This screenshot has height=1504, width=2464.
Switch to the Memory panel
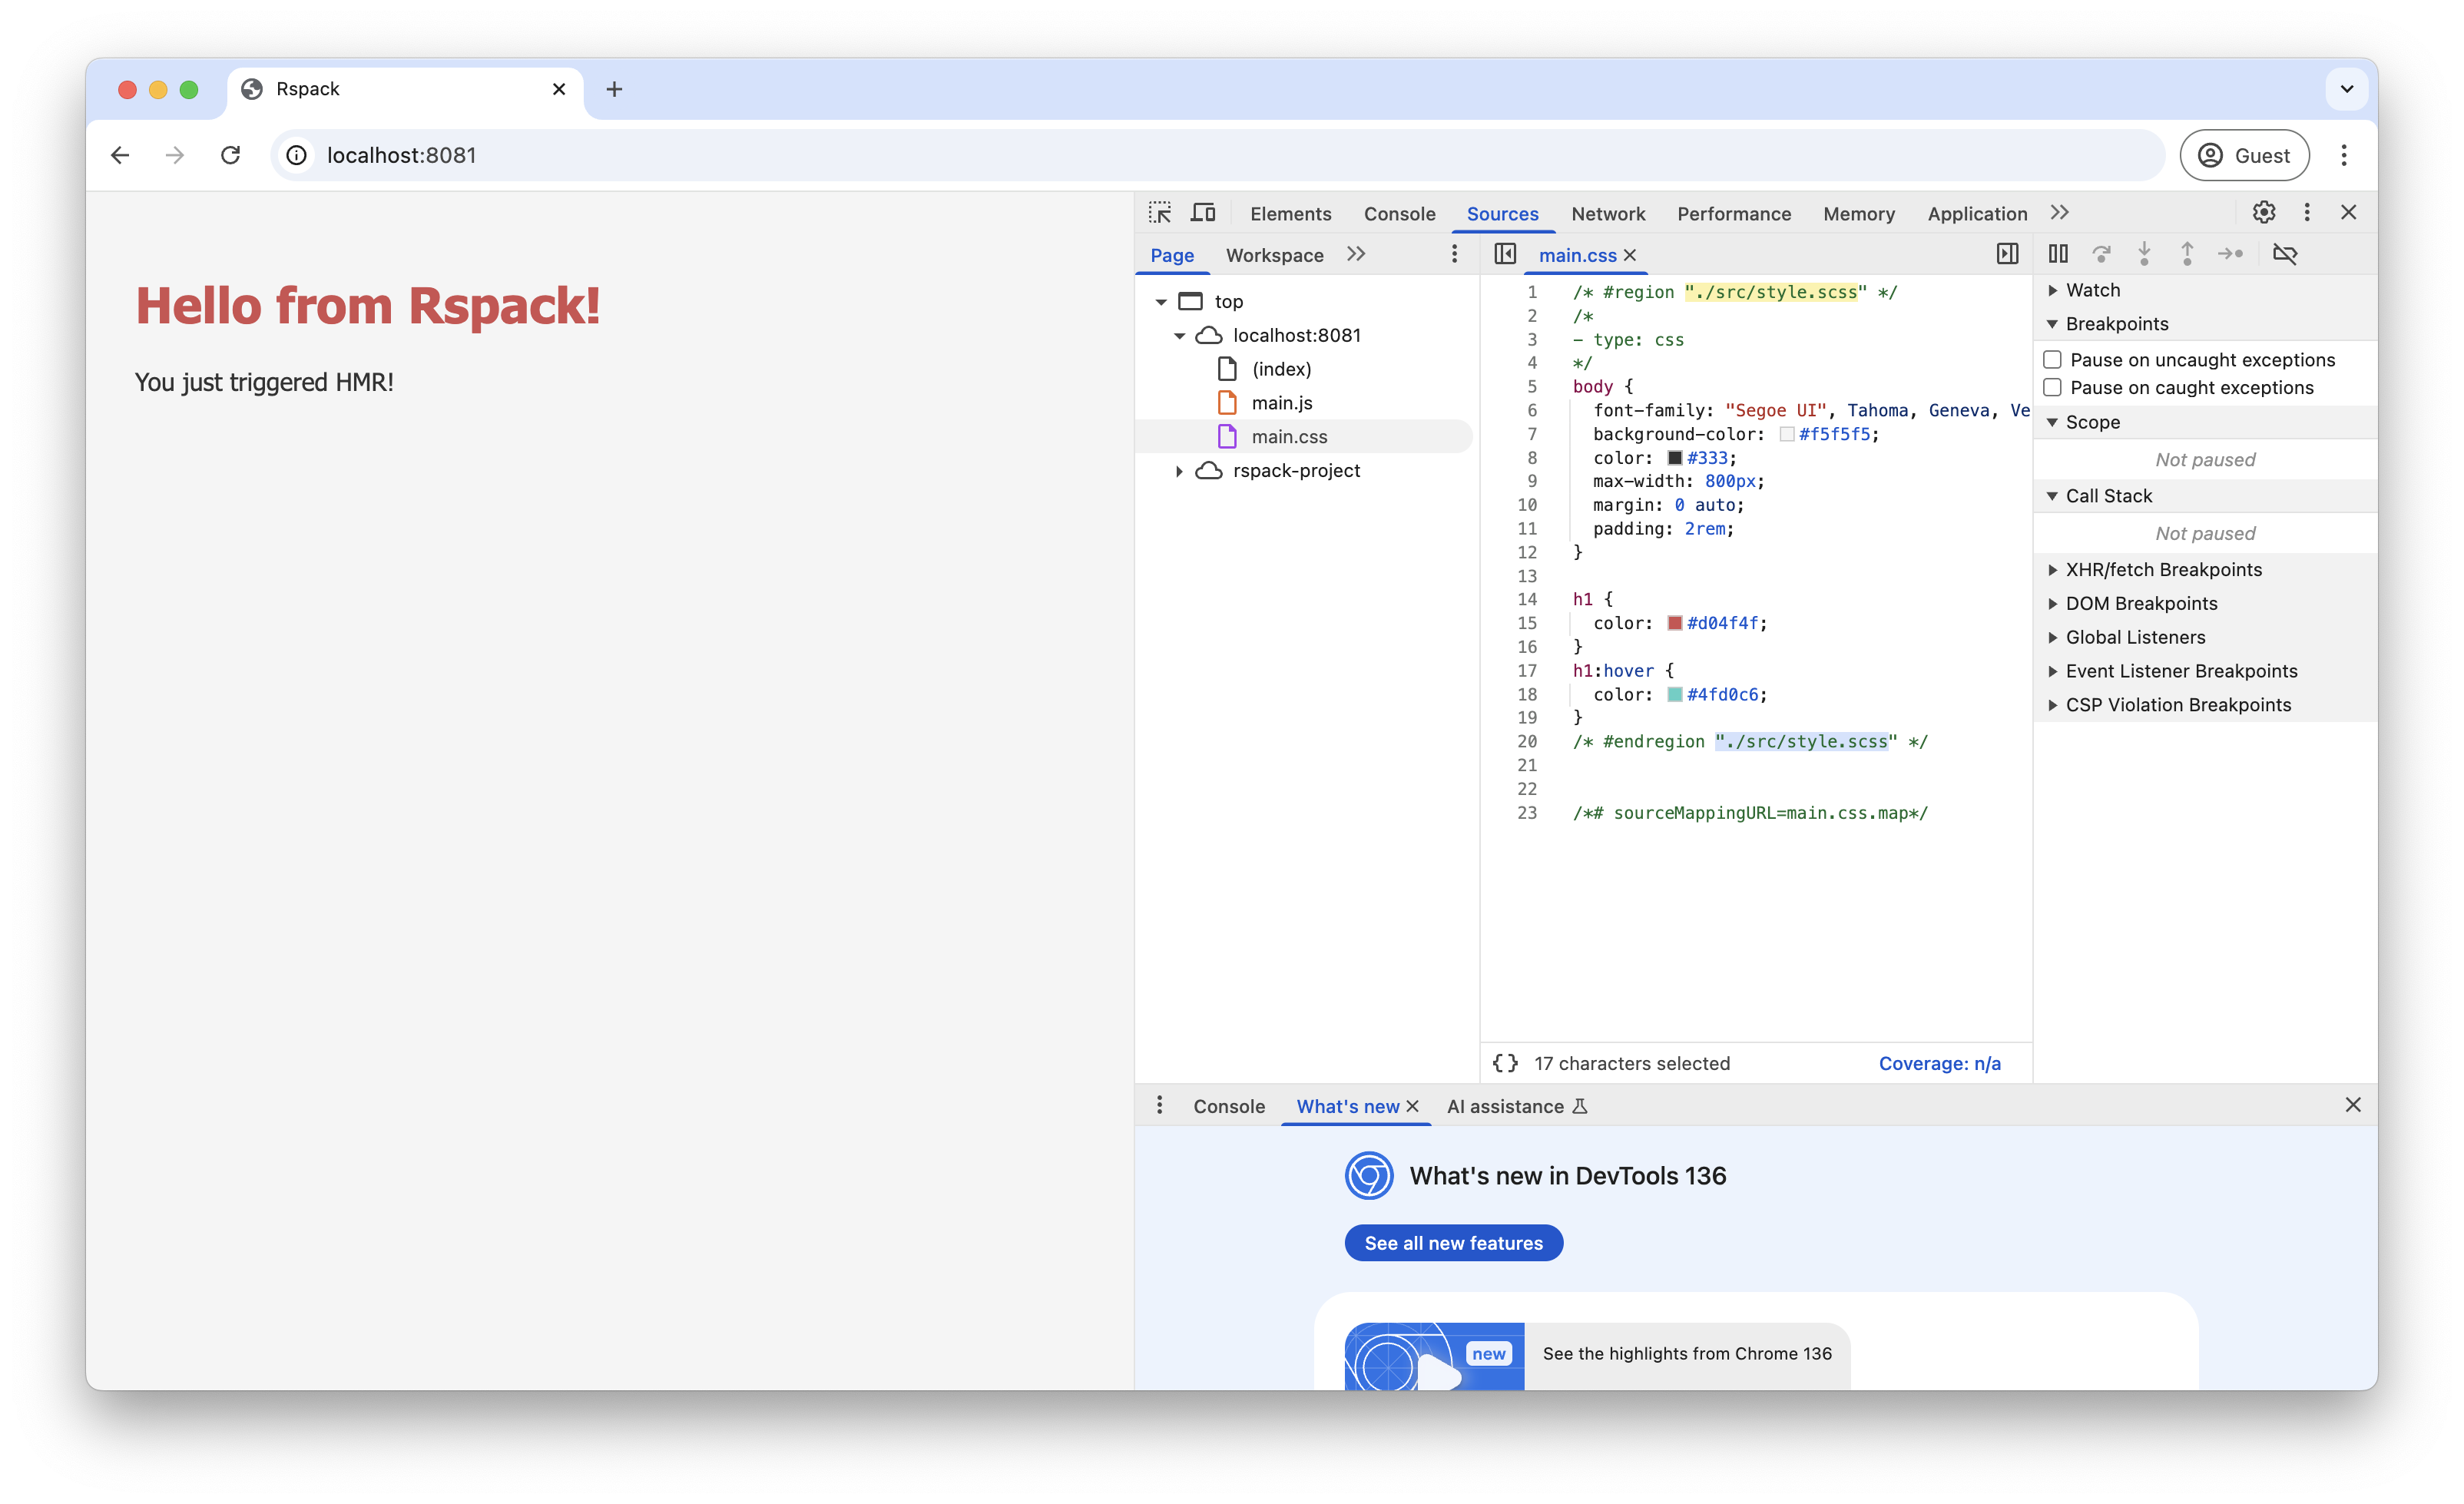(x=1859, y=214)
